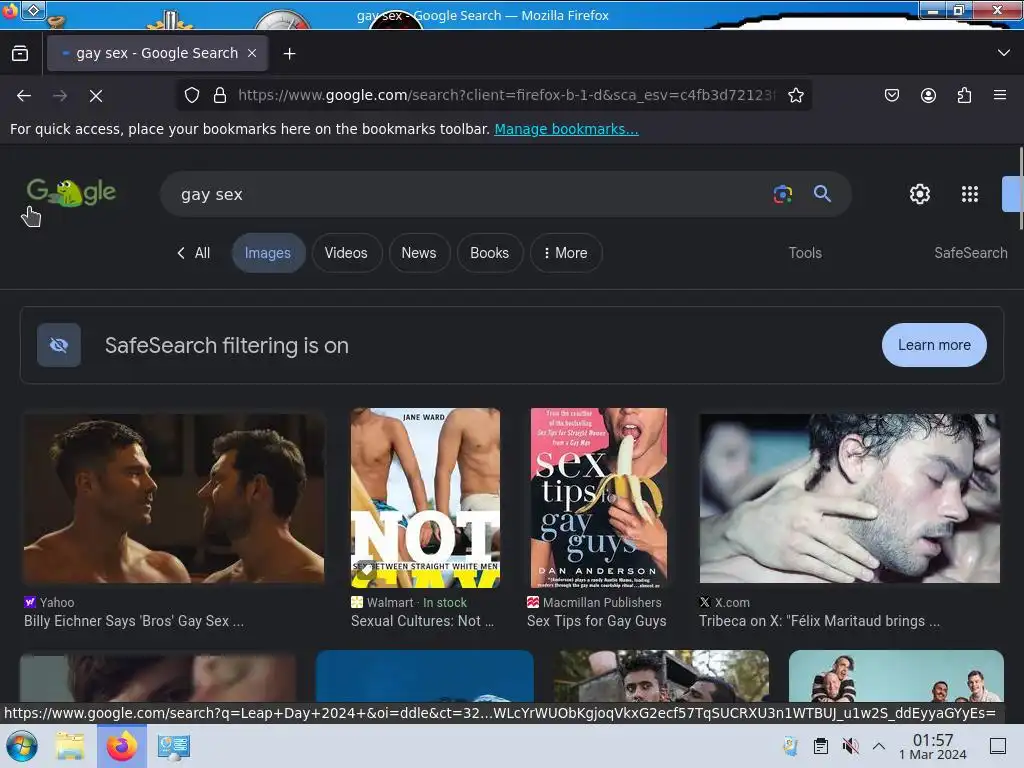This screenshot has width=1024, height=768.
Task: Click the Walmart source label
Action: (390, 602)
